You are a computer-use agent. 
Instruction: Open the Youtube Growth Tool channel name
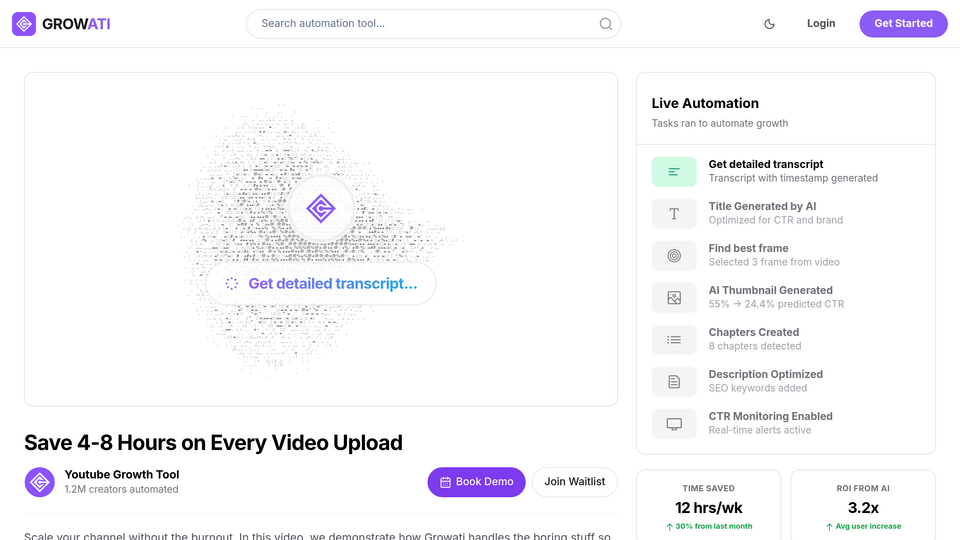point(122,474)
